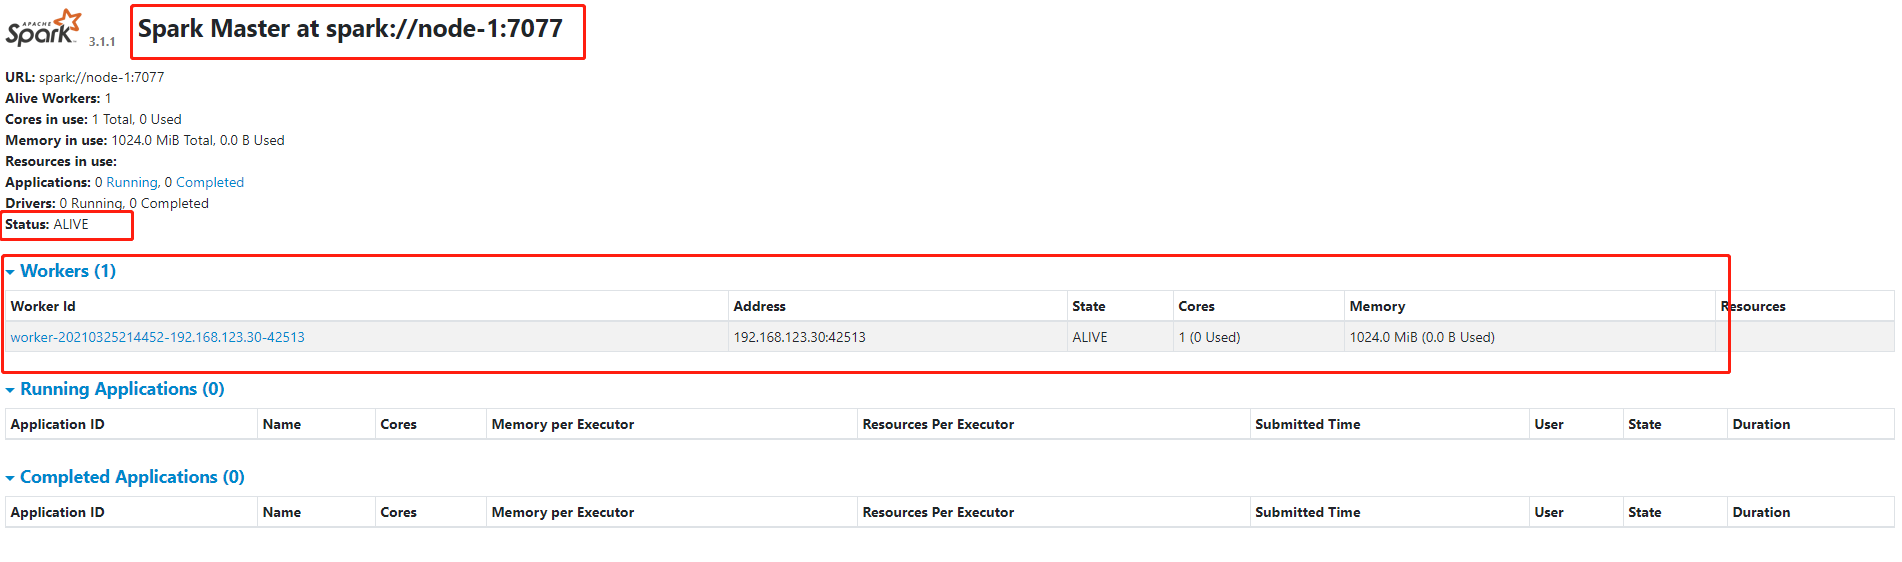The image size is (1902, 562).
Task: Click the Apache Spark logo
Action: point(43,27)
